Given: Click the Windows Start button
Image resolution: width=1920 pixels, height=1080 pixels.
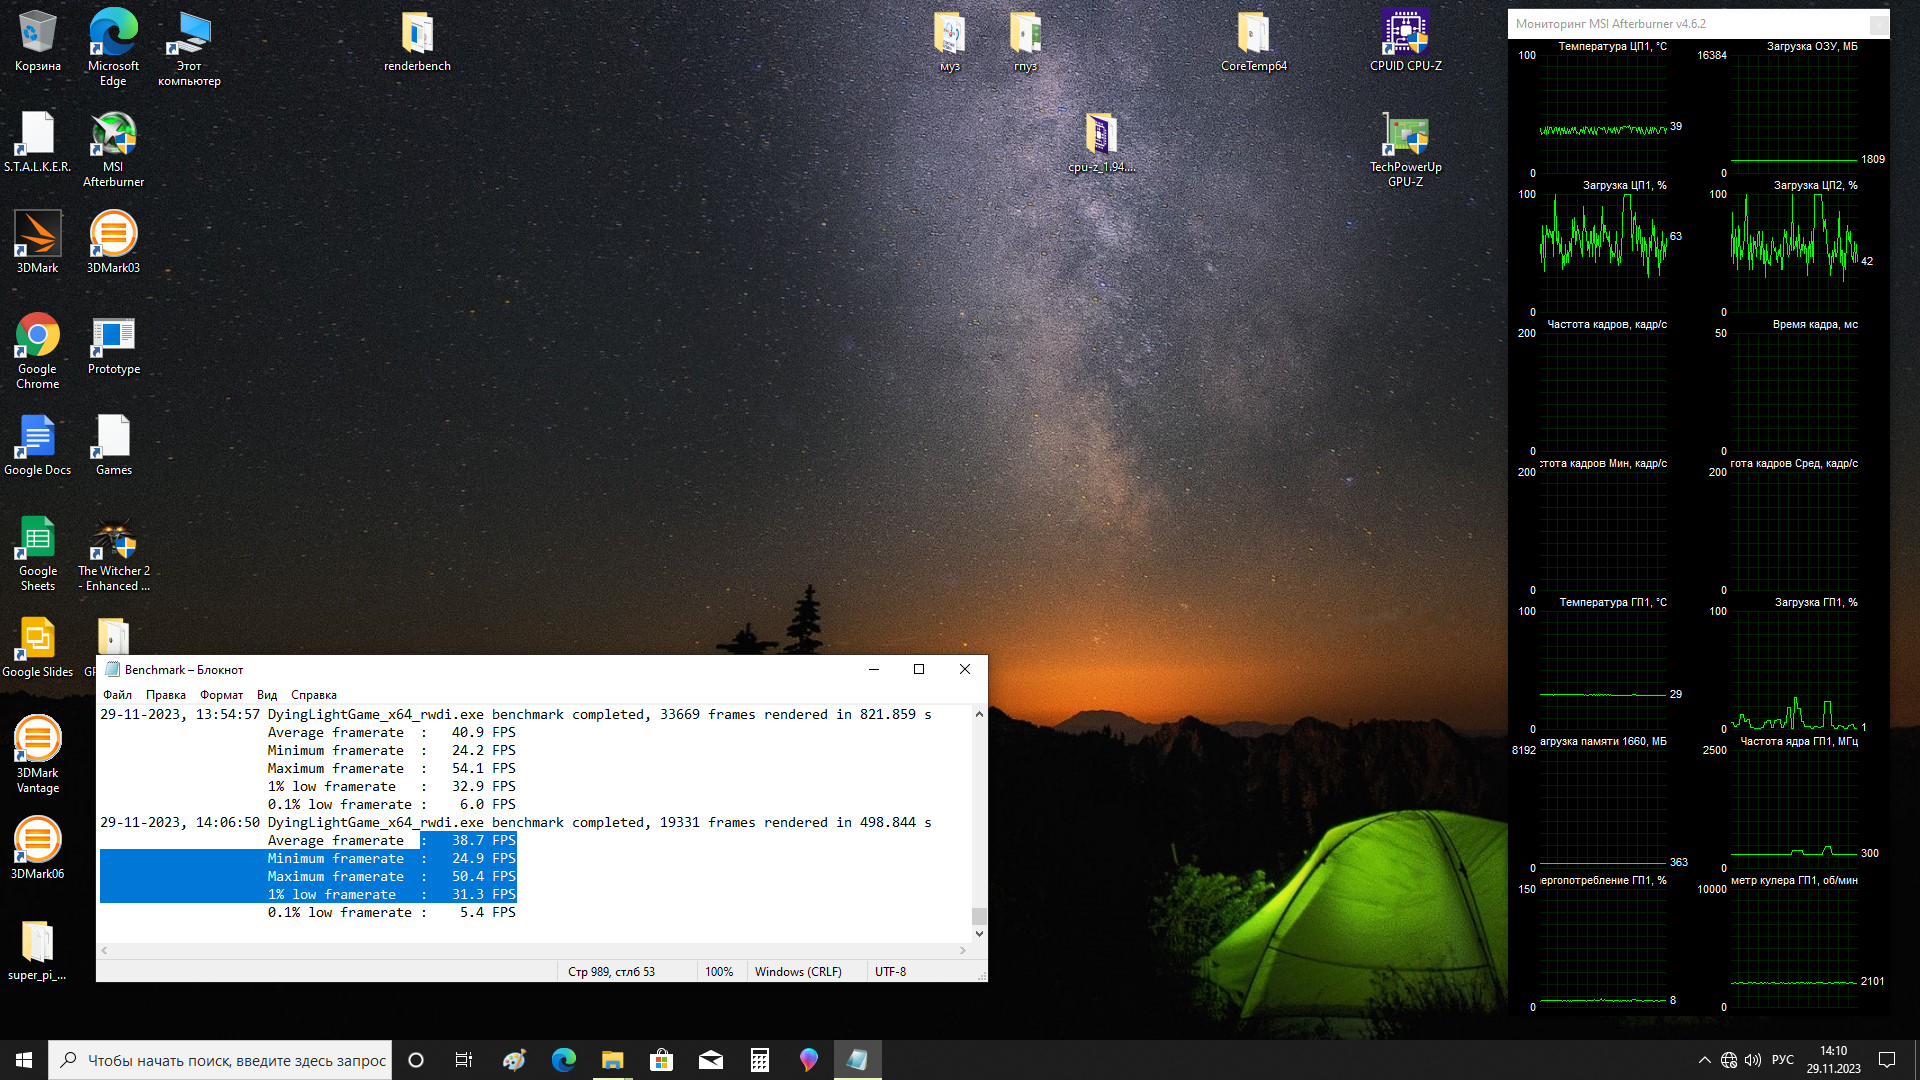Looking at the screenshot, I should [24, 1060].
